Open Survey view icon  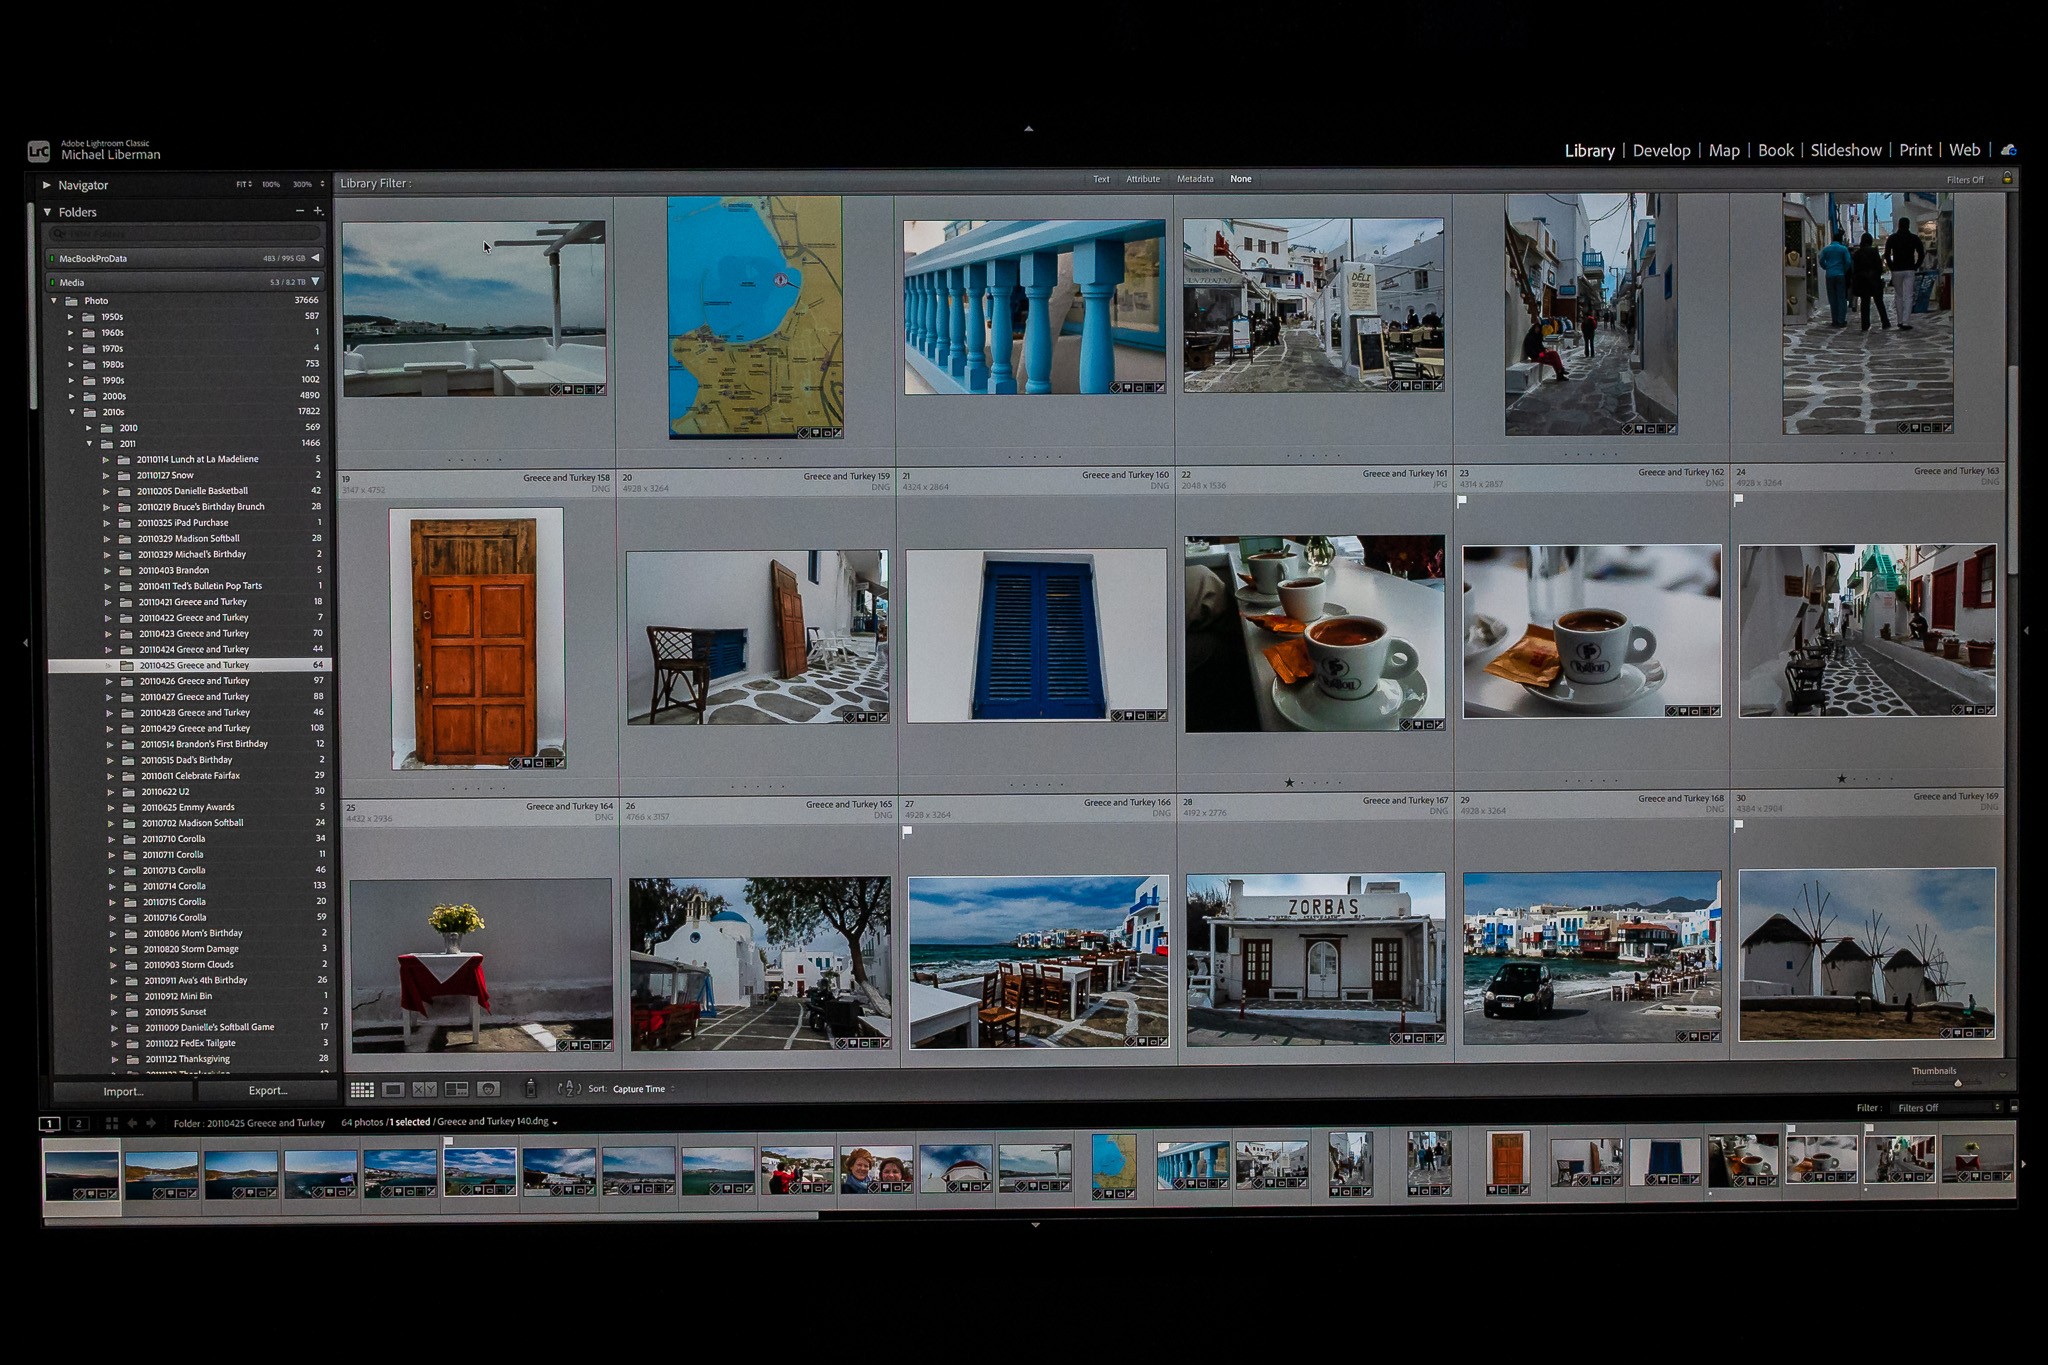(456, 1089)
